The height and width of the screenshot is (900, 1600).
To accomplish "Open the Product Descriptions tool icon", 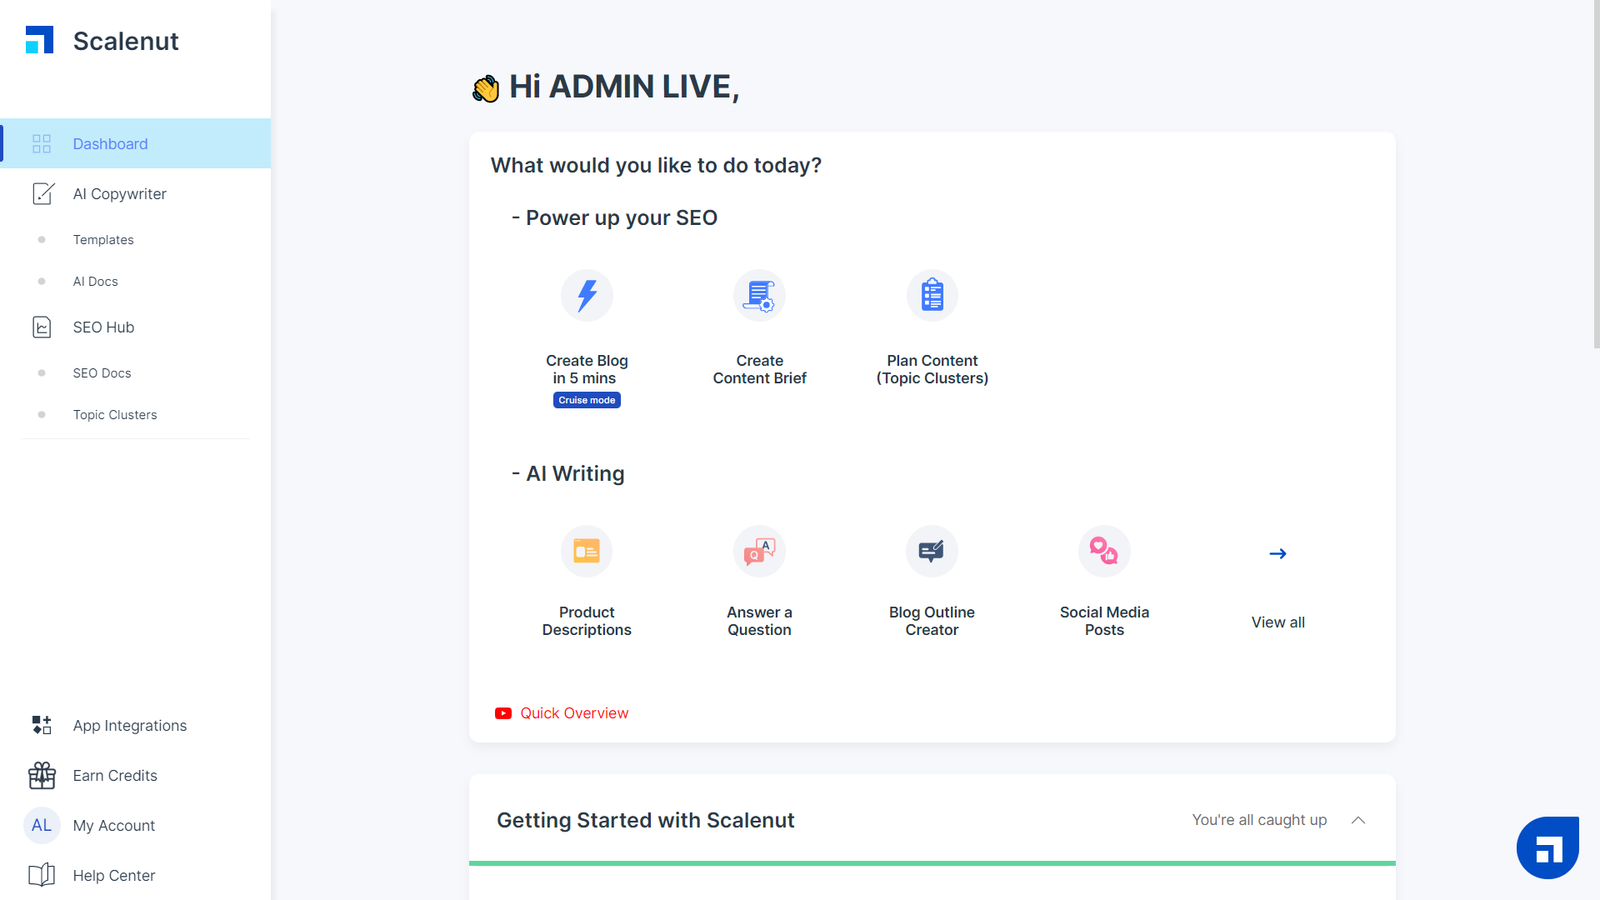I will [587, 551].
